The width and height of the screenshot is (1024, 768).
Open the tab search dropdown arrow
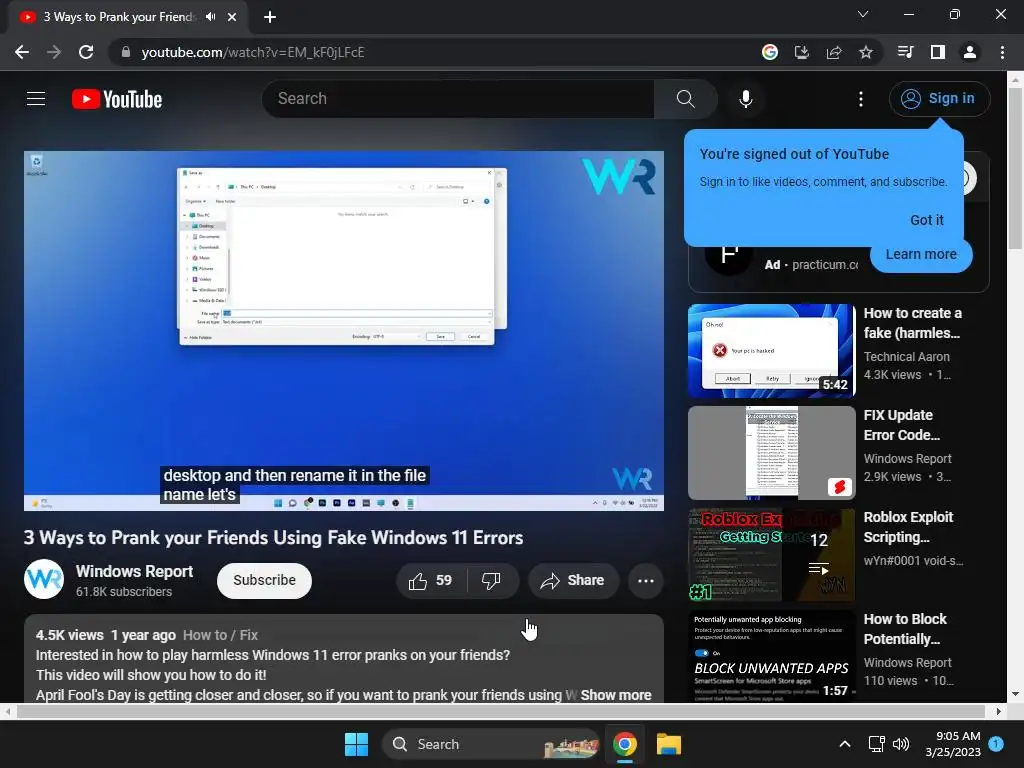[863, 14]
